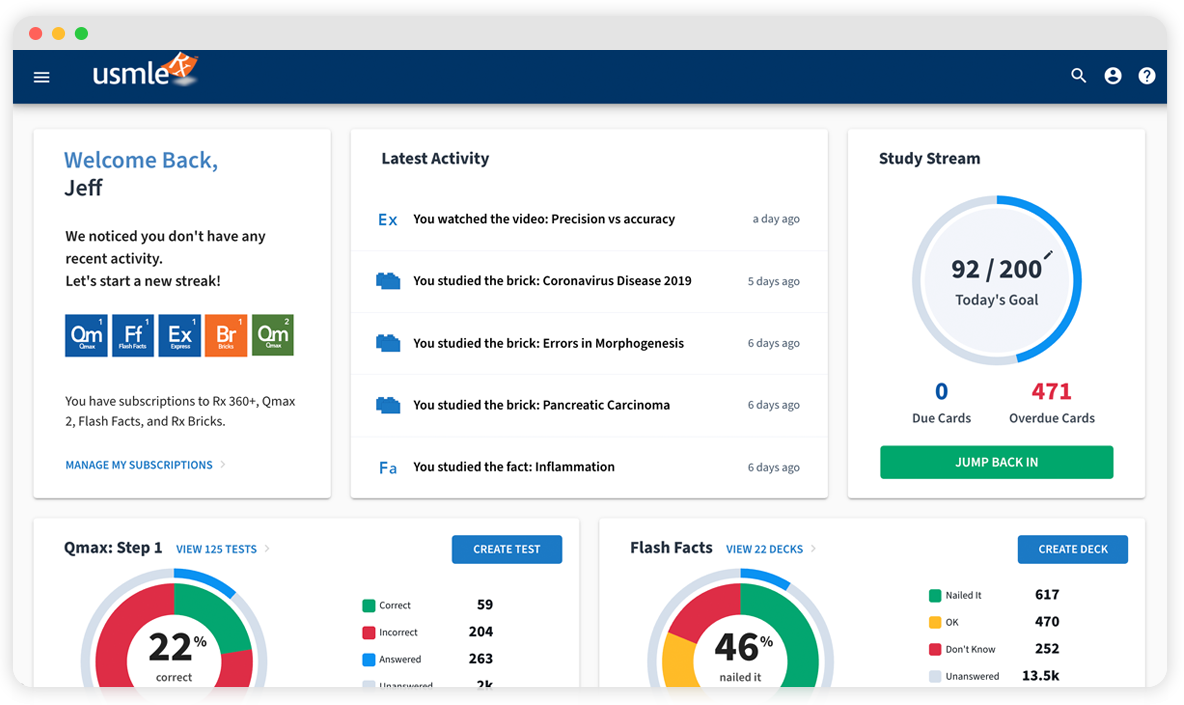This screenshot has width=1184, height=705.
Task: Open activity: studied brick Pancreatic Carcinoma
Action: (x=589, y=405)
